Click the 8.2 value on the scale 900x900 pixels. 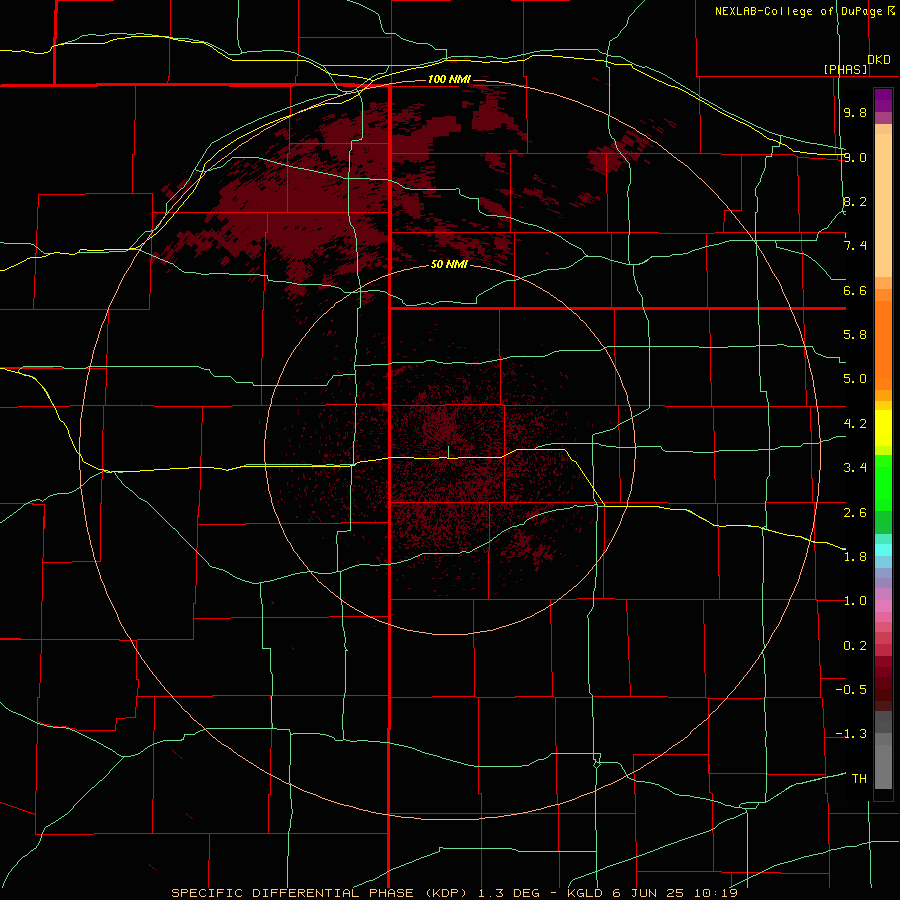(855, 201)
